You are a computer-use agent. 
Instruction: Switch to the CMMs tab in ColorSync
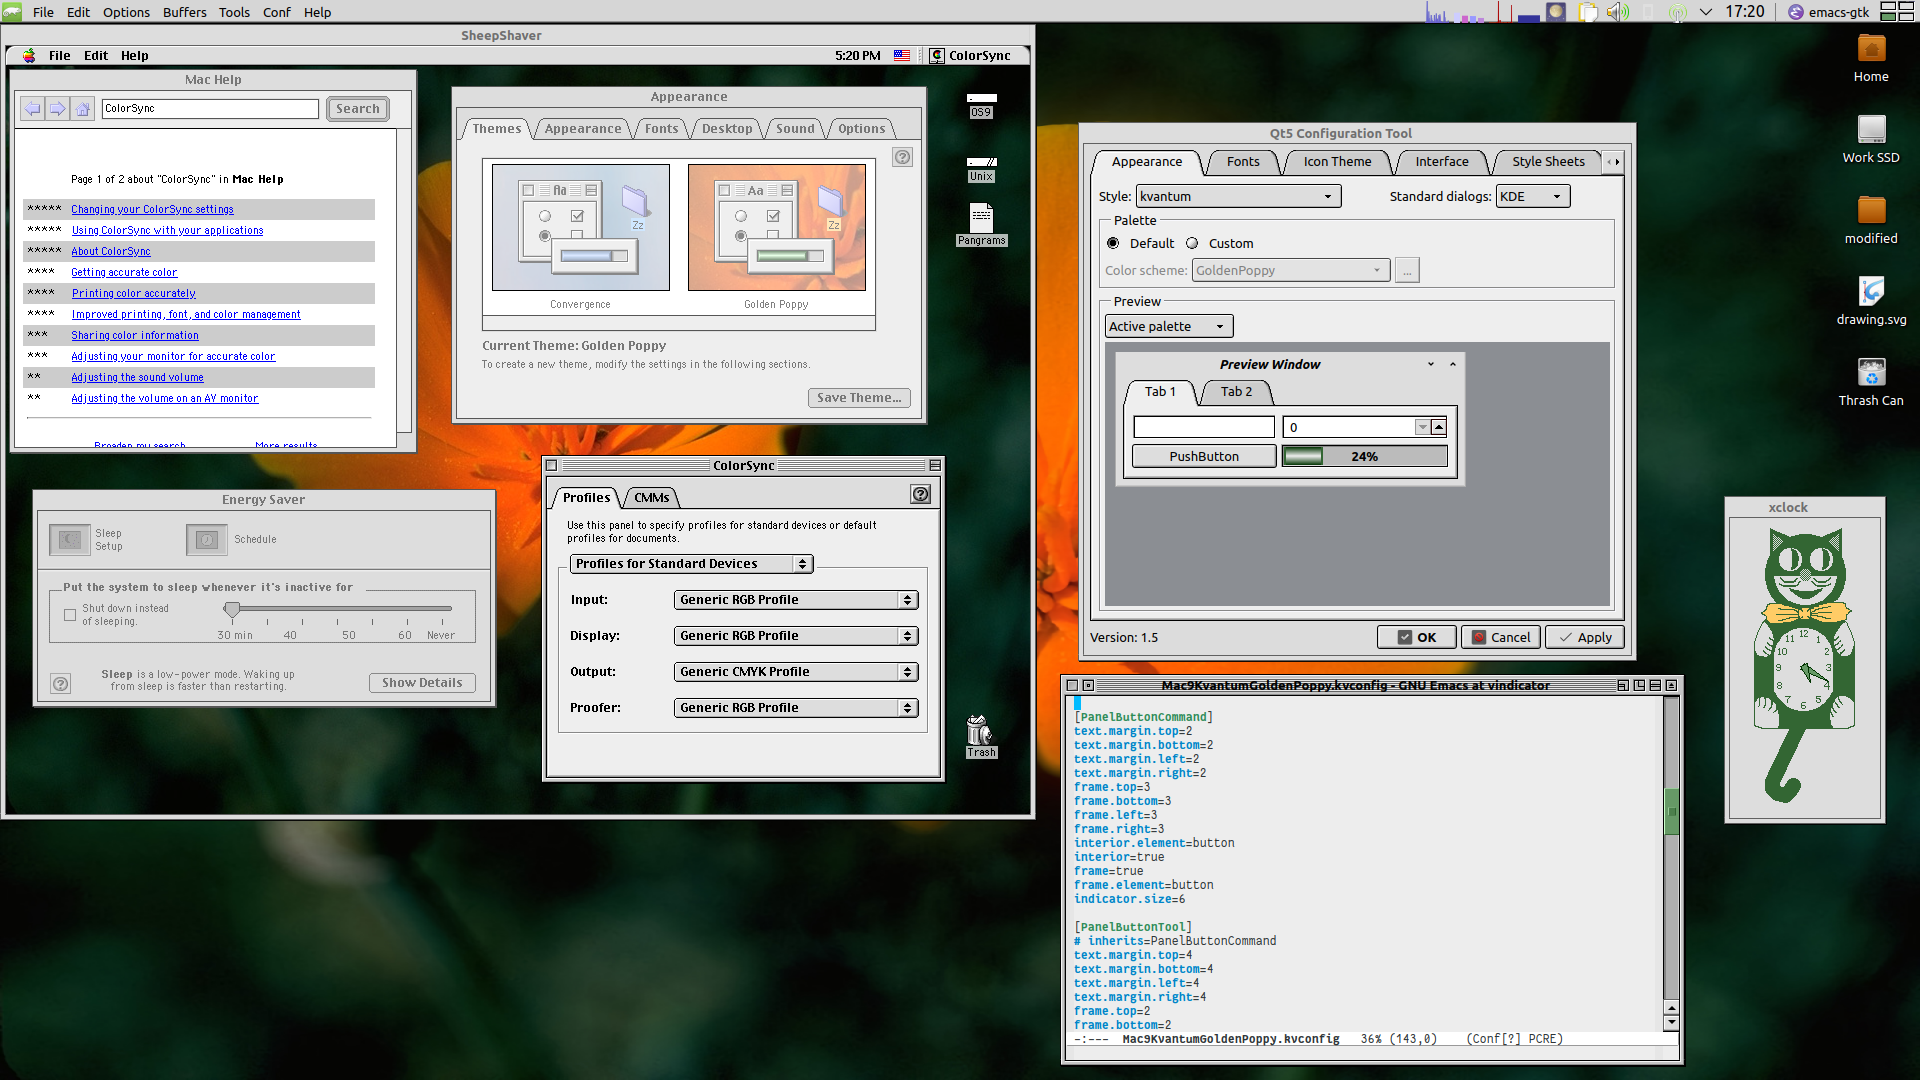click(x=652, y=497)
